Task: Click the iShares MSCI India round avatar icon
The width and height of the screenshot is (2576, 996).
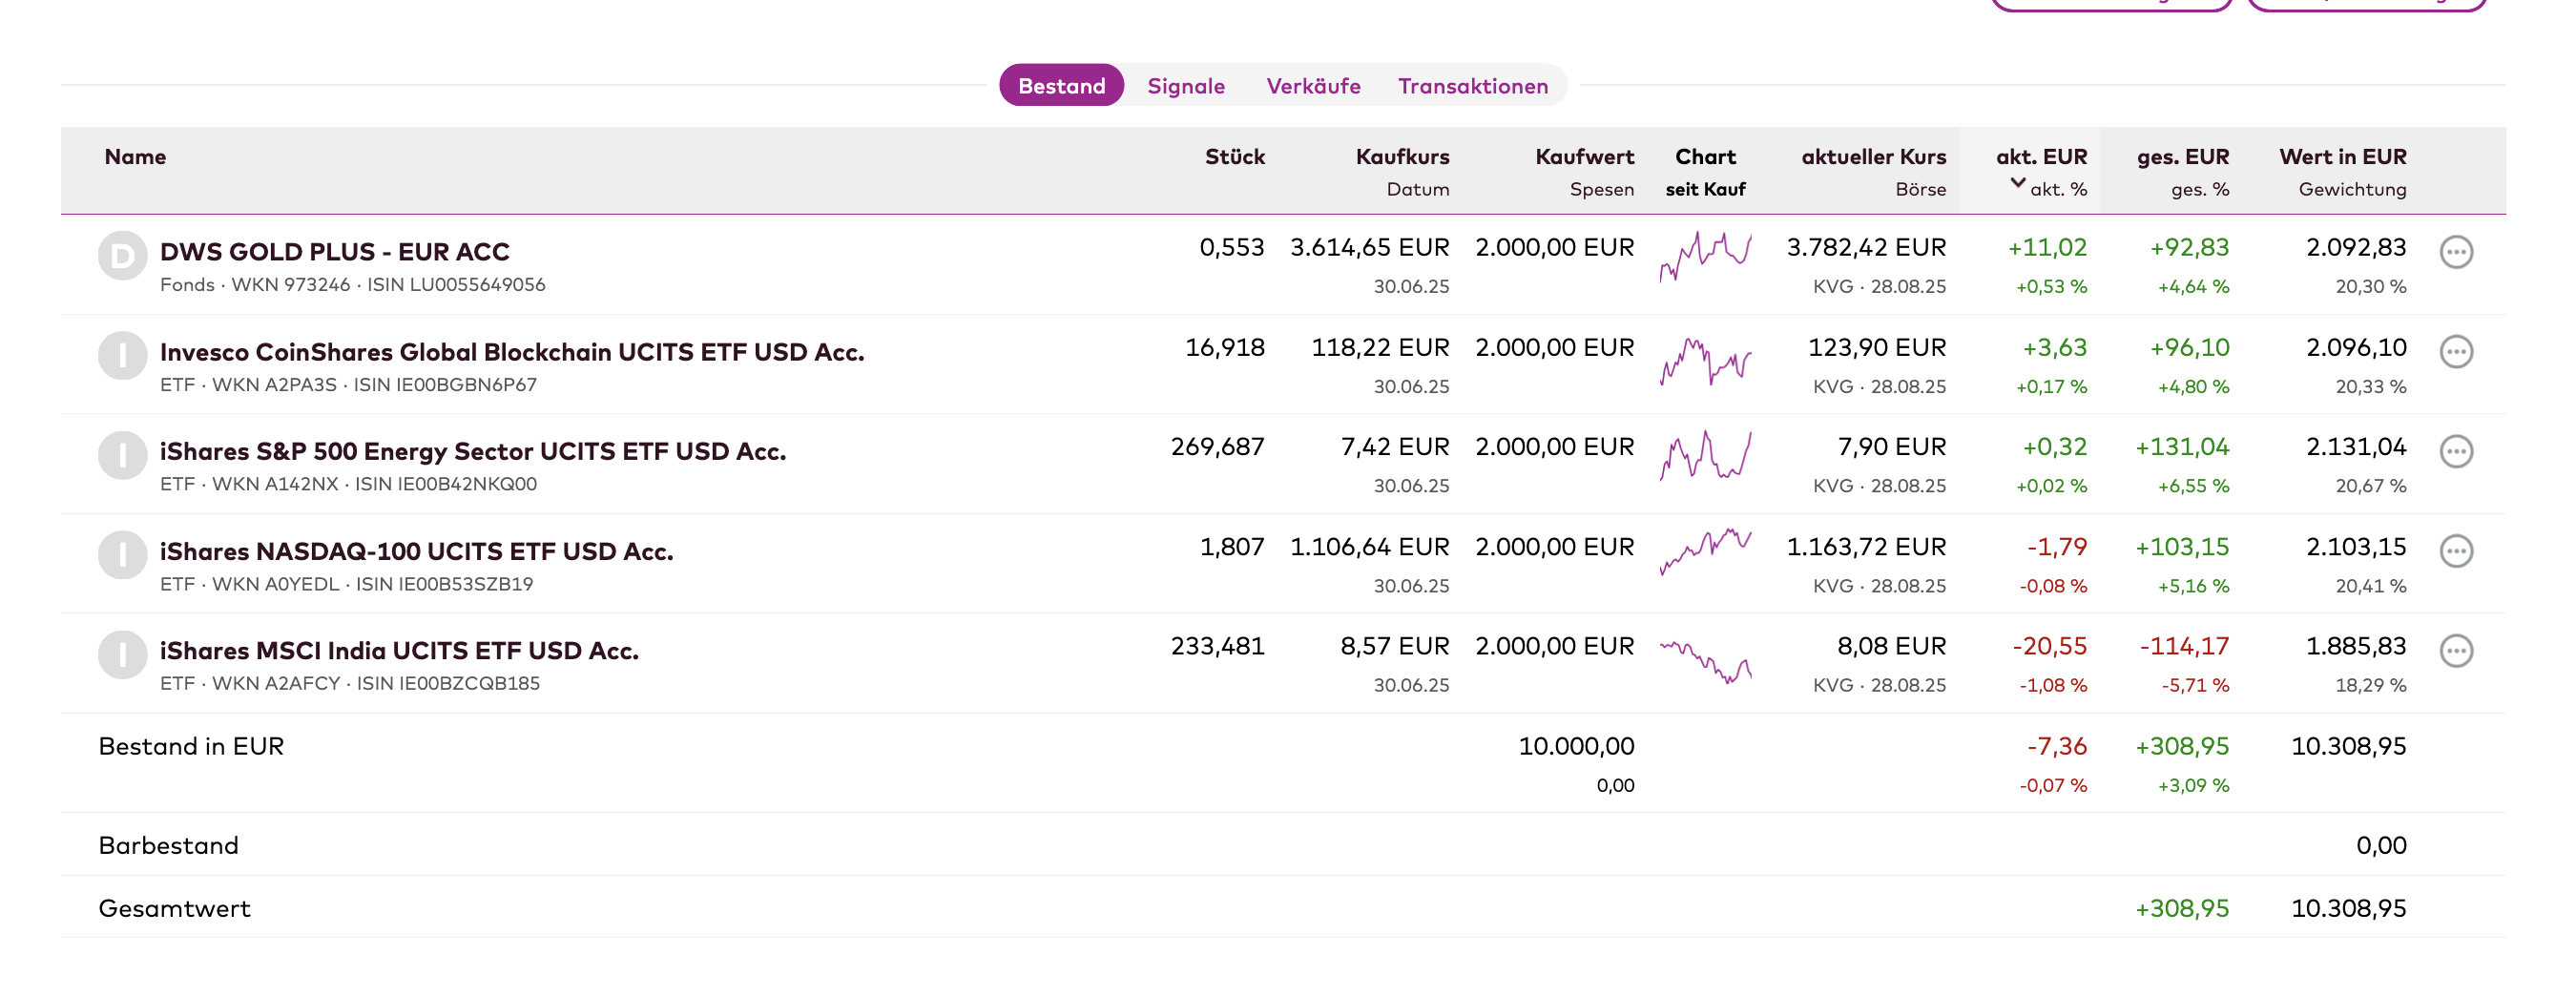Action: 122,655
